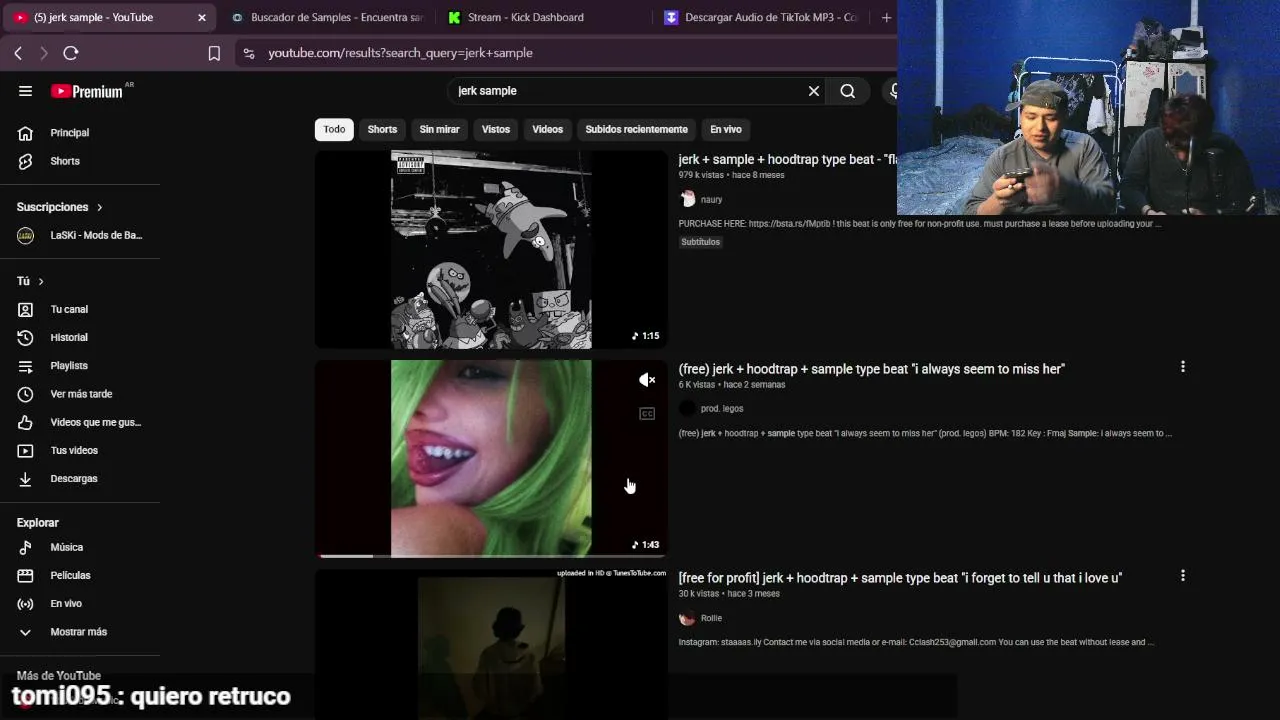
Task: Filter by Subidos recientemente chip
Action: (x=636, y=129)
